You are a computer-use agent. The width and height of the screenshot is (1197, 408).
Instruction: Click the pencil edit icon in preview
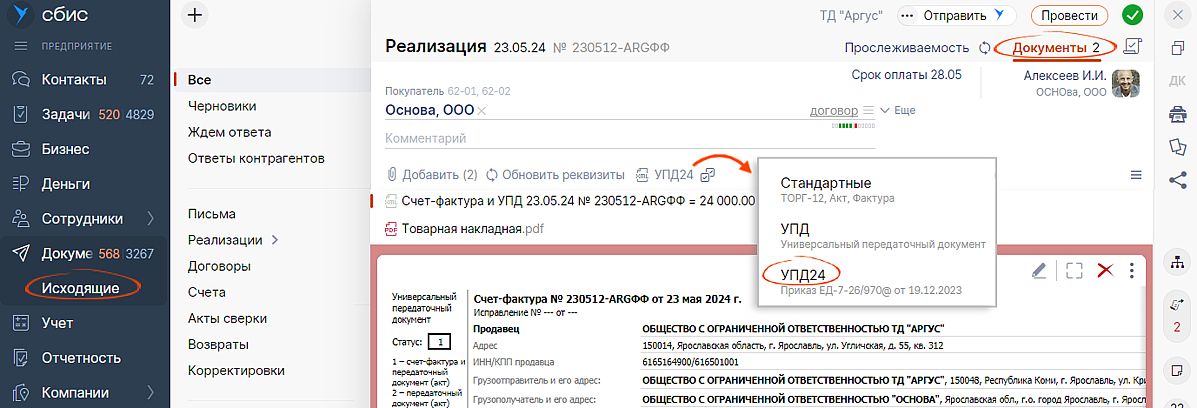(1038, 270)
